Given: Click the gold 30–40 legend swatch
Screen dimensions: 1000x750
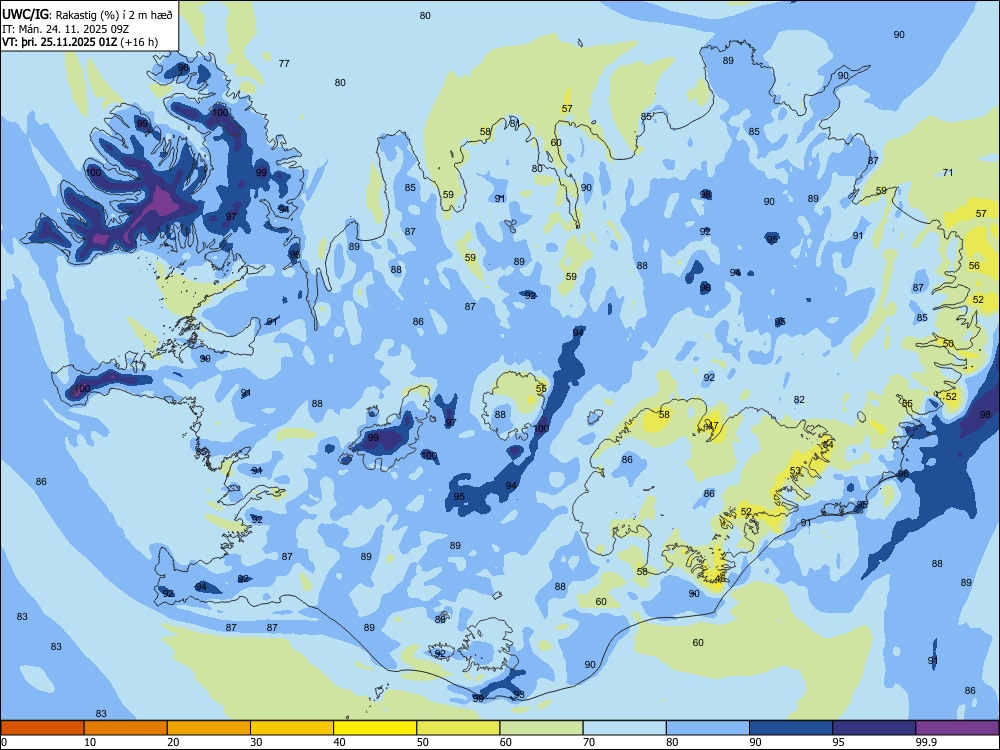Looking at the screenshot, I should point(292,728).
